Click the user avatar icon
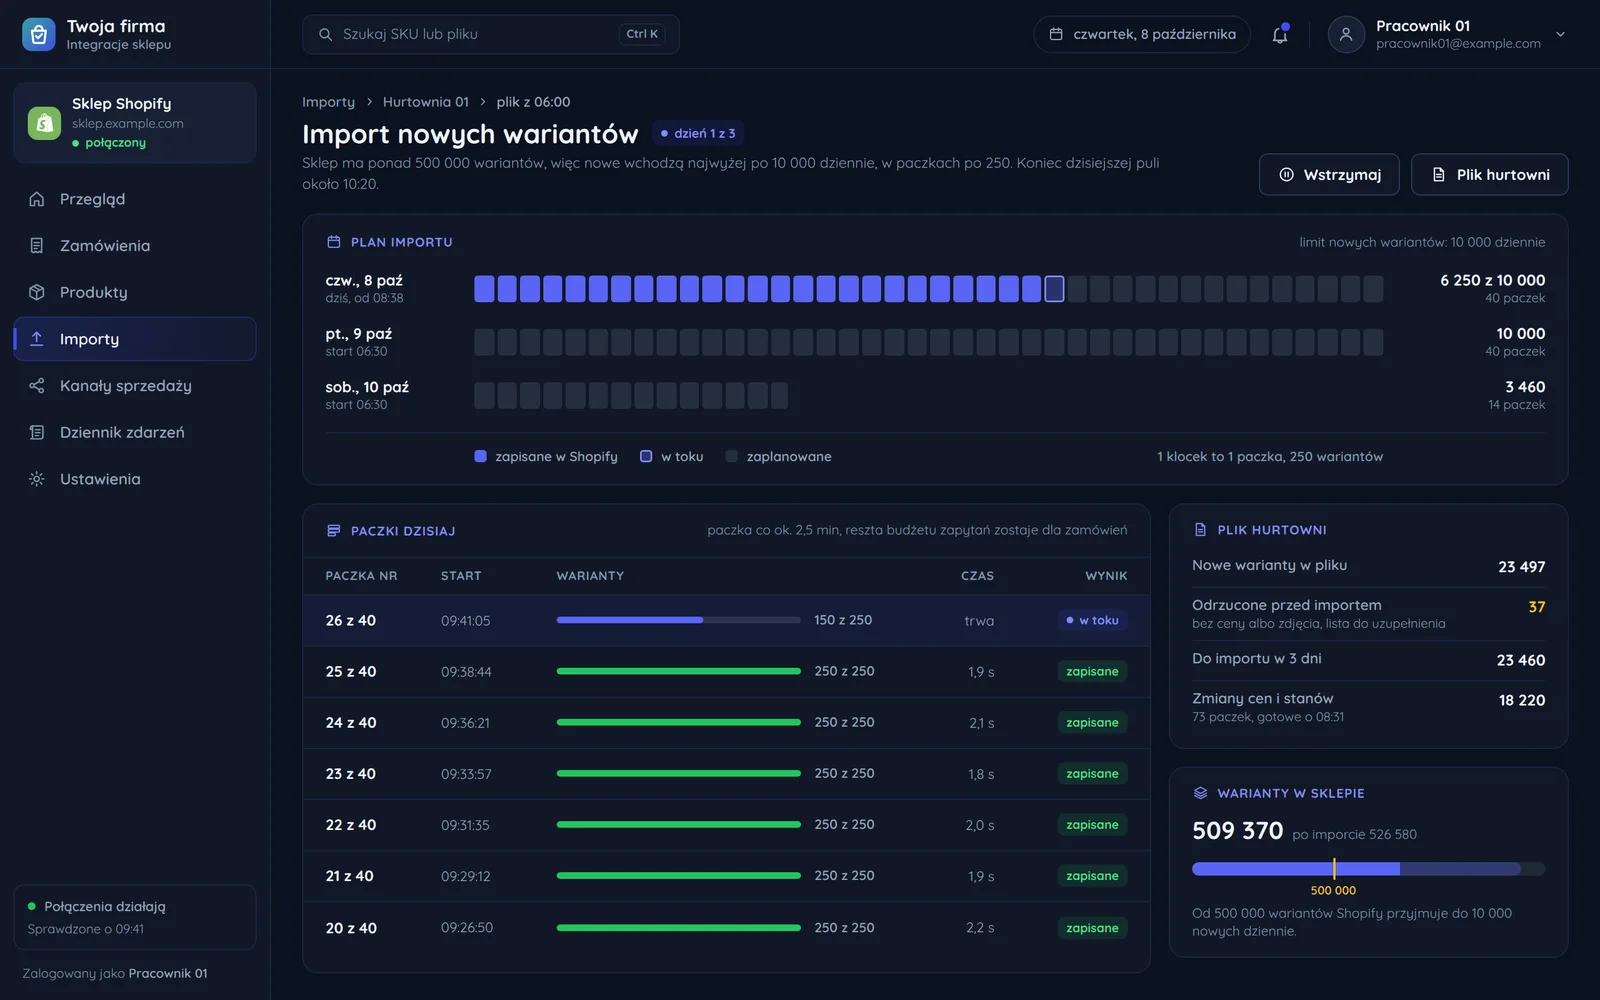Screen dimensions: 1600x1000 coord(1346,34)
